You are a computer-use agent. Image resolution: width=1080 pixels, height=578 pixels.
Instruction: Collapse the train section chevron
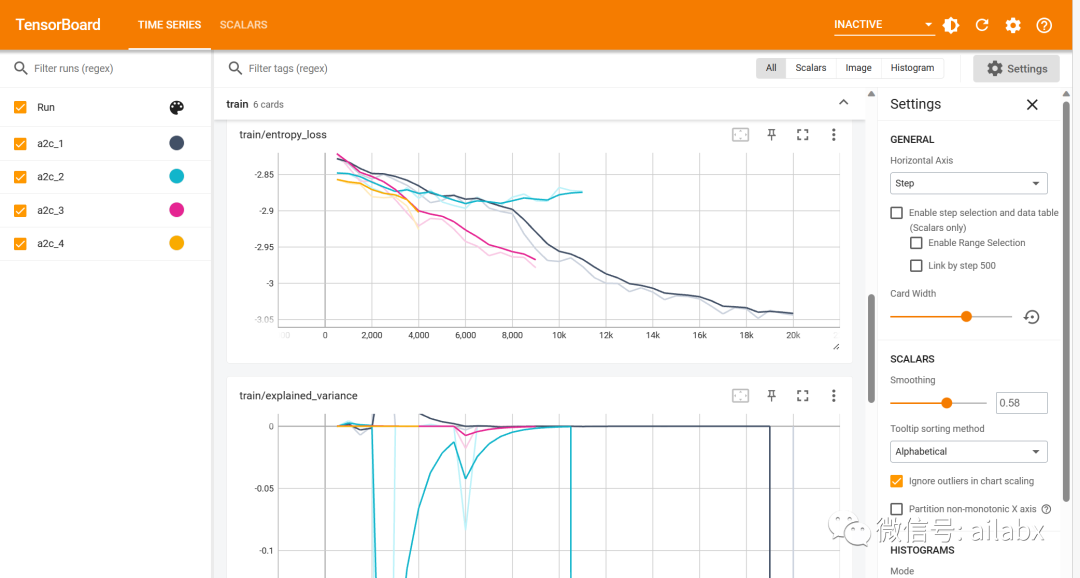[x=843, y=103]
